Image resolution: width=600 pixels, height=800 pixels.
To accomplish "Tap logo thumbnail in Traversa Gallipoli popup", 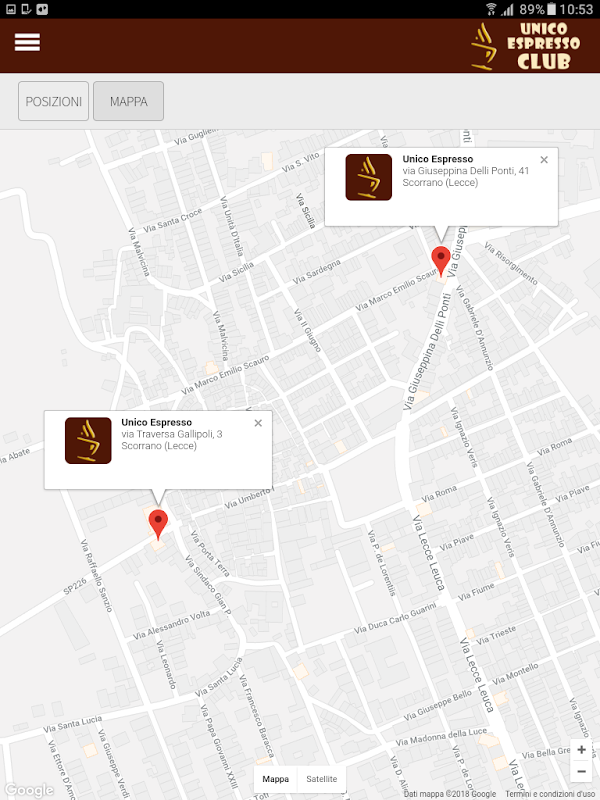I will pos(88,440).
